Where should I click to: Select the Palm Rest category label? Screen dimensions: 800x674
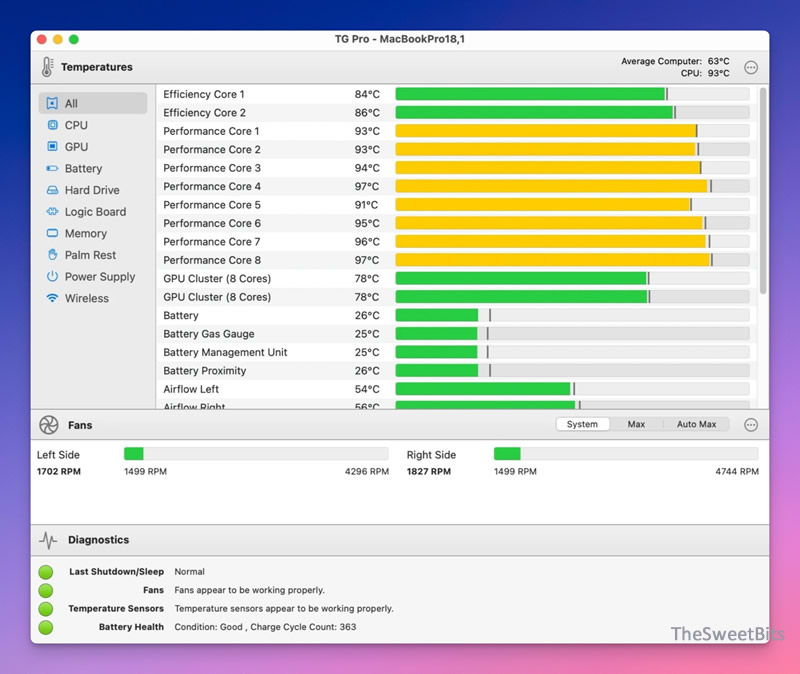pos(90,255)
